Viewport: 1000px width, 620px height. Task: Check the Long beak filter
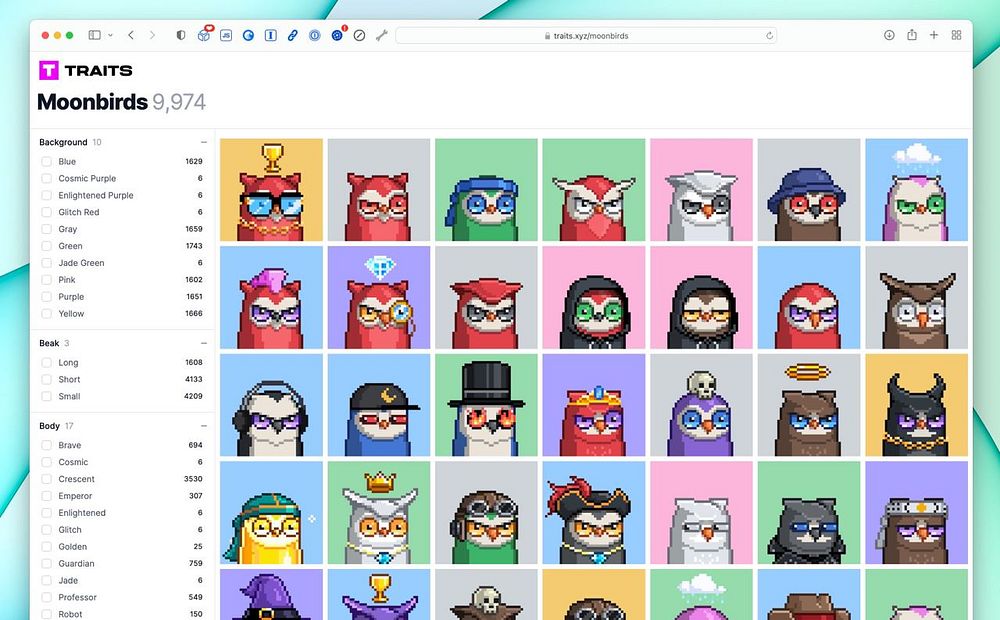coord(47,362)
